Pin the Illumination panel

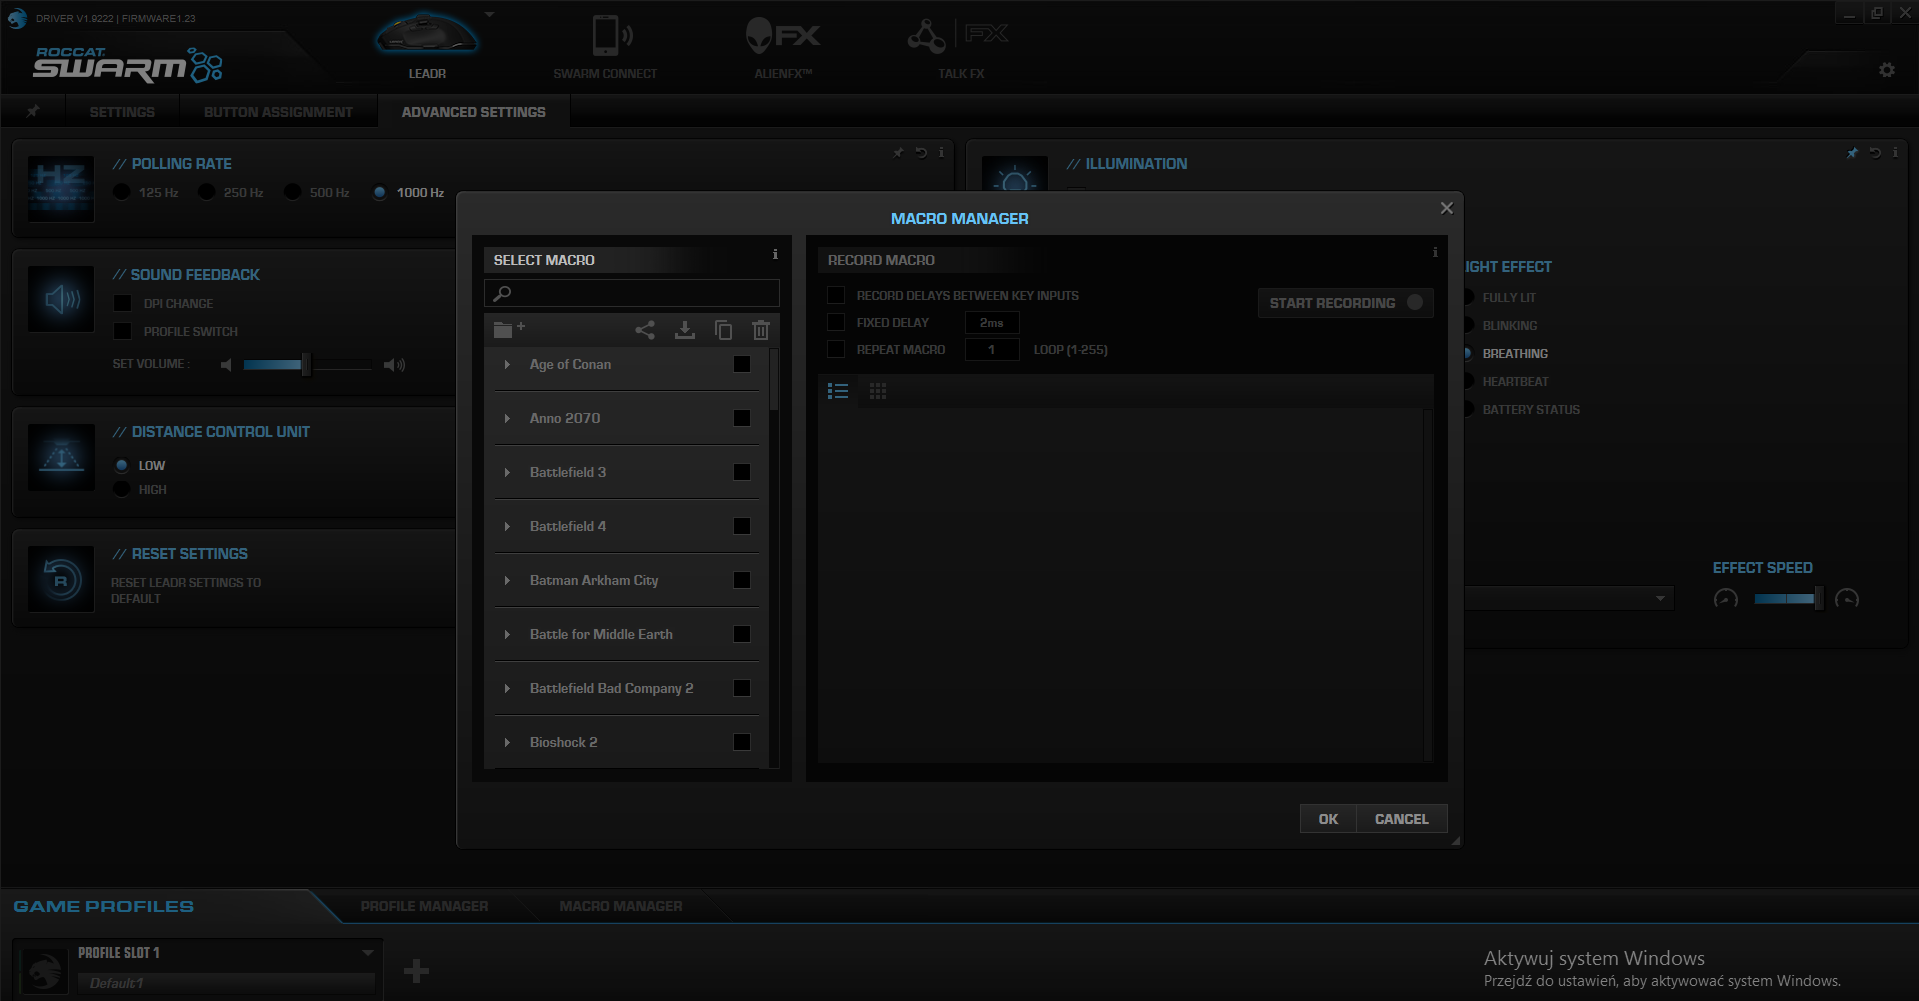pyautogui.click(x=1852, y=153)
